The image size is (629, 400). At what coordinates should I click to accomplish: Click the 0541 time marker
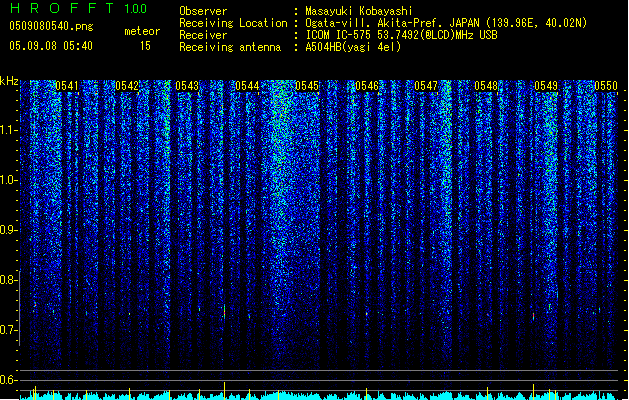pos(67,86)
